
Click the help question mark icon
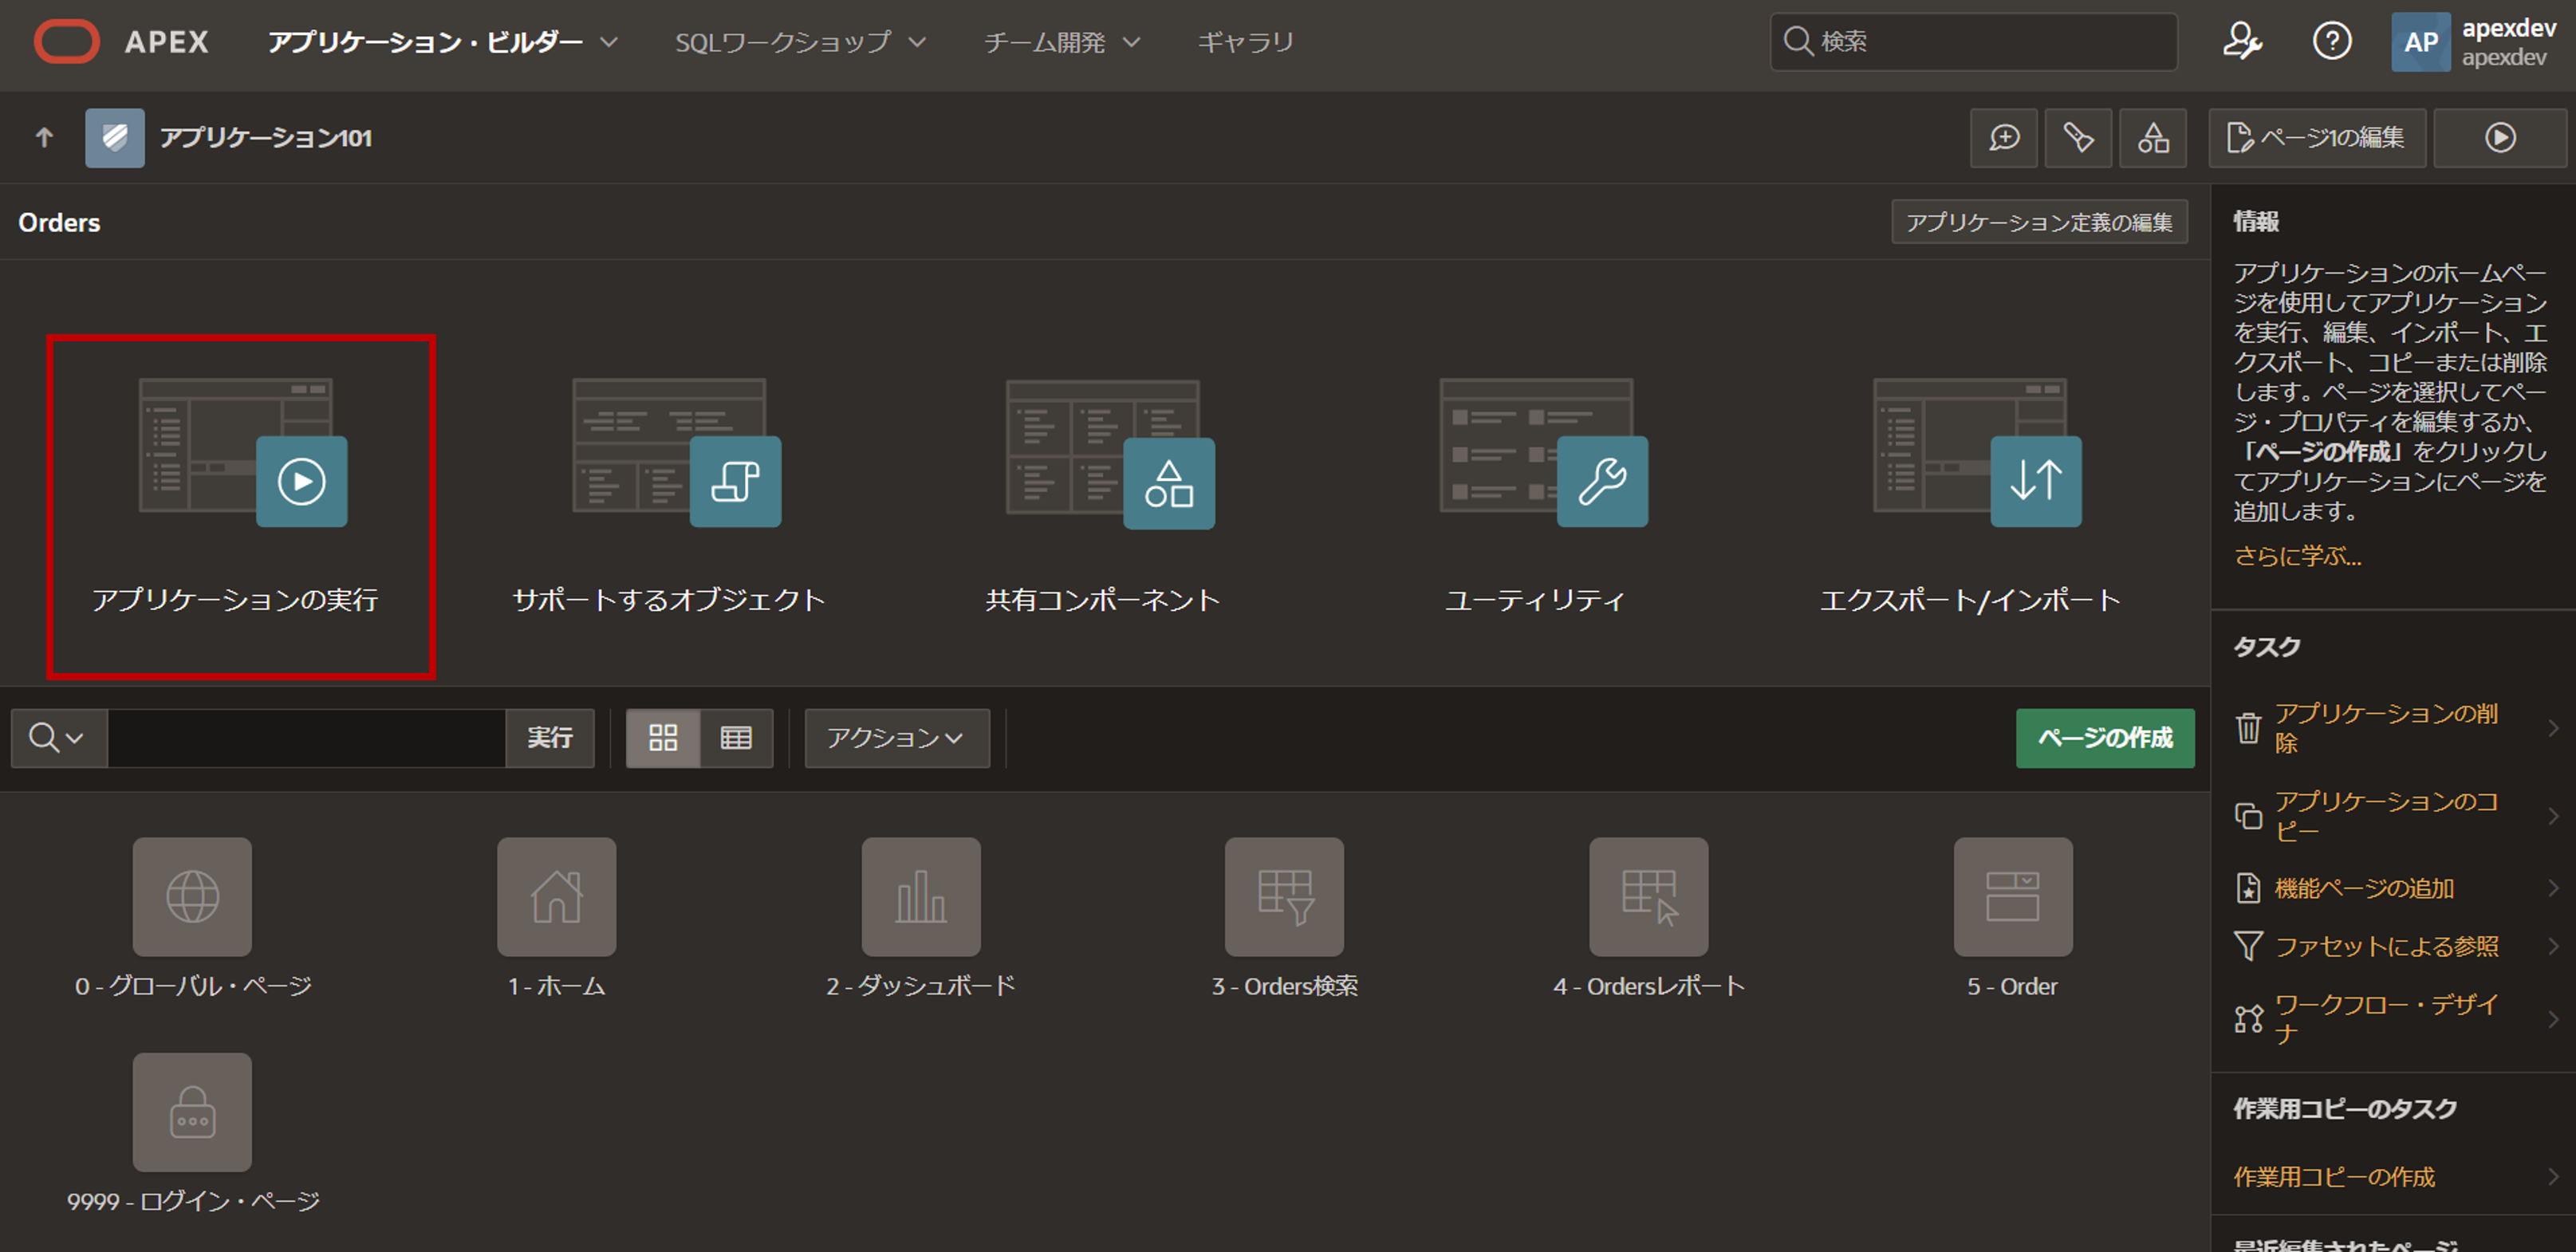2331,42
